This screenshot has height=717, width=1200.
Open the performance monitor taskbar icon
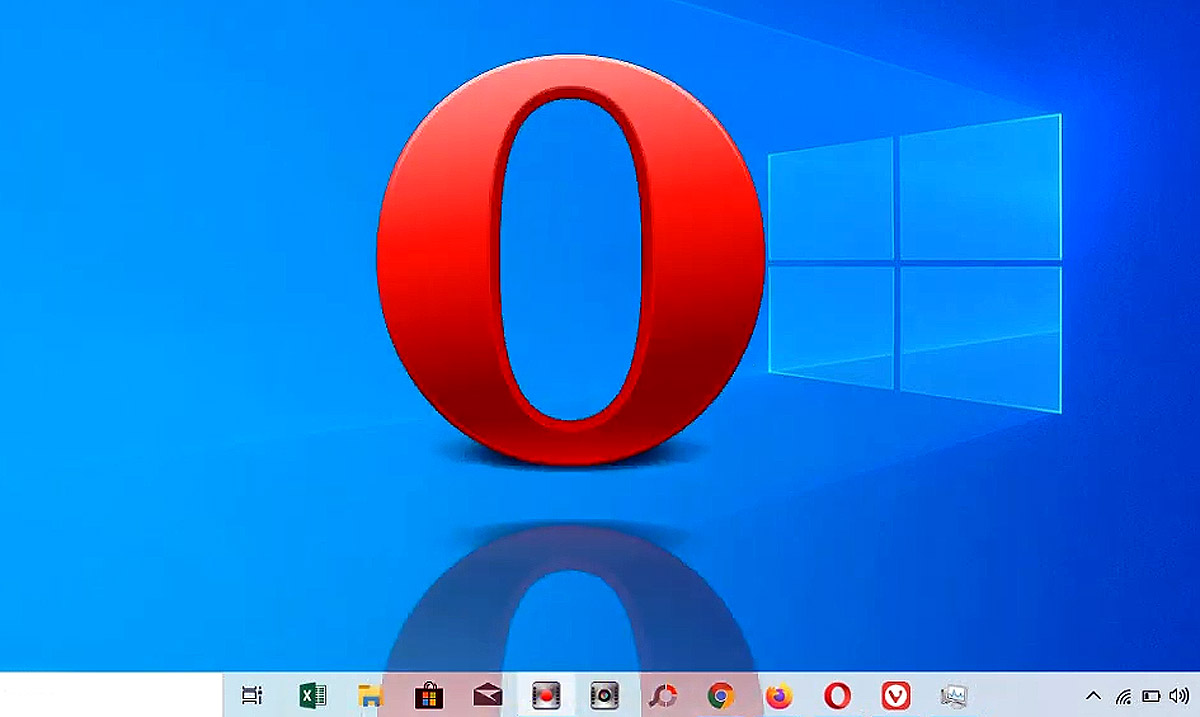tap(954, 695)
